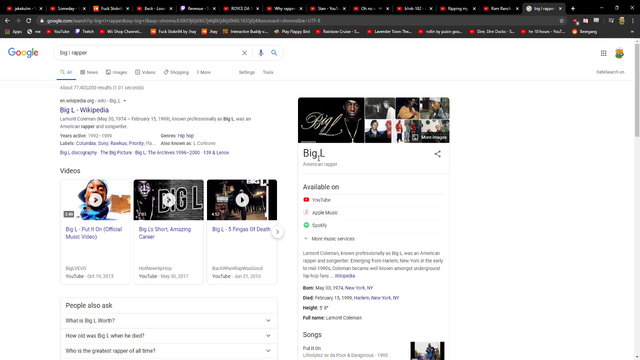Switch to the Shopping results tab

click(176, 72)
